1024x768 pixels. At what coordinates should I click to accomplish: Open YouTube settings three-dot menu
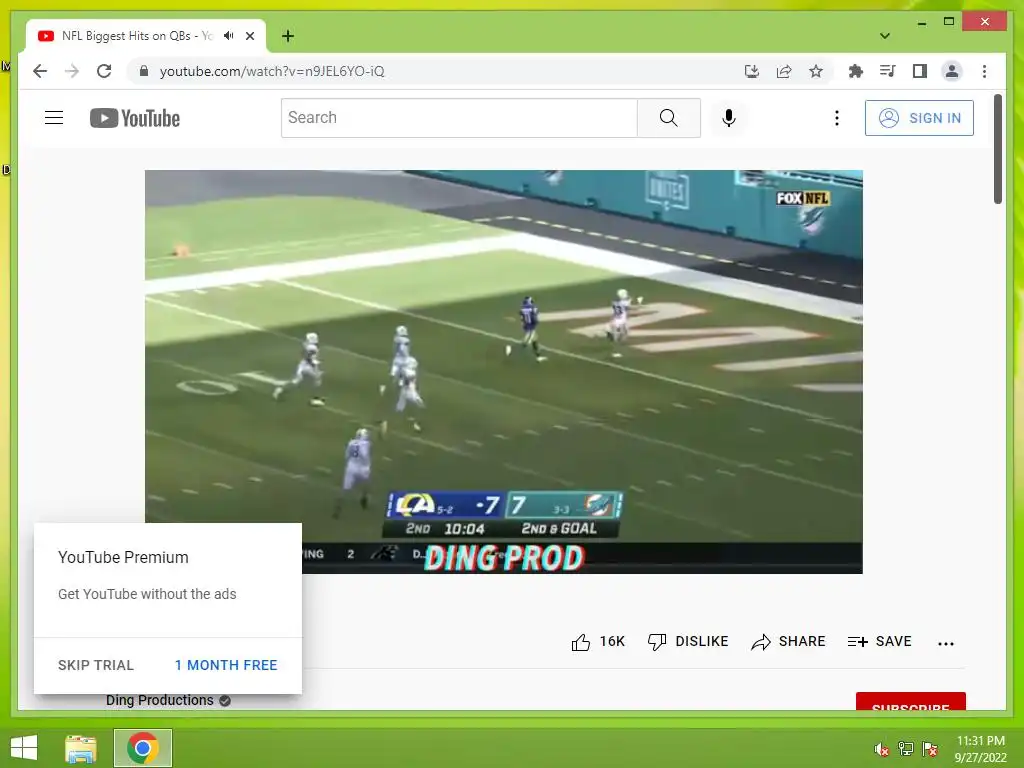click(x=837, y=118)
